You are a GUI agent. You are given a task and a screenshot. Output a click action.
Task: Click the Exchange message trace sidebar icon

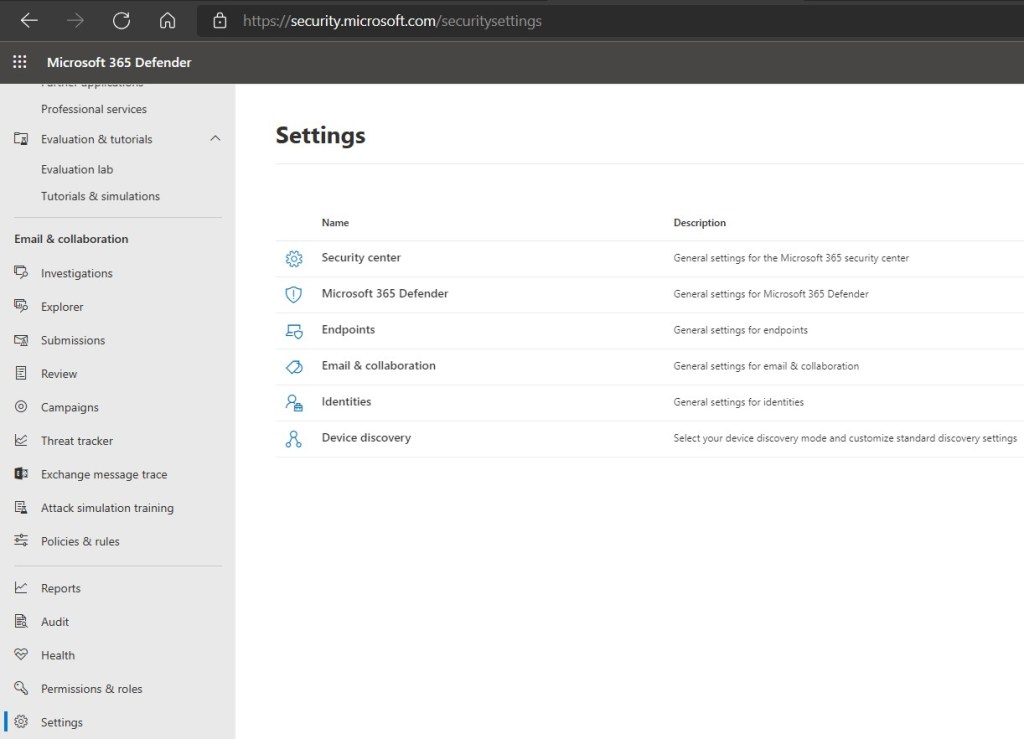21,474
